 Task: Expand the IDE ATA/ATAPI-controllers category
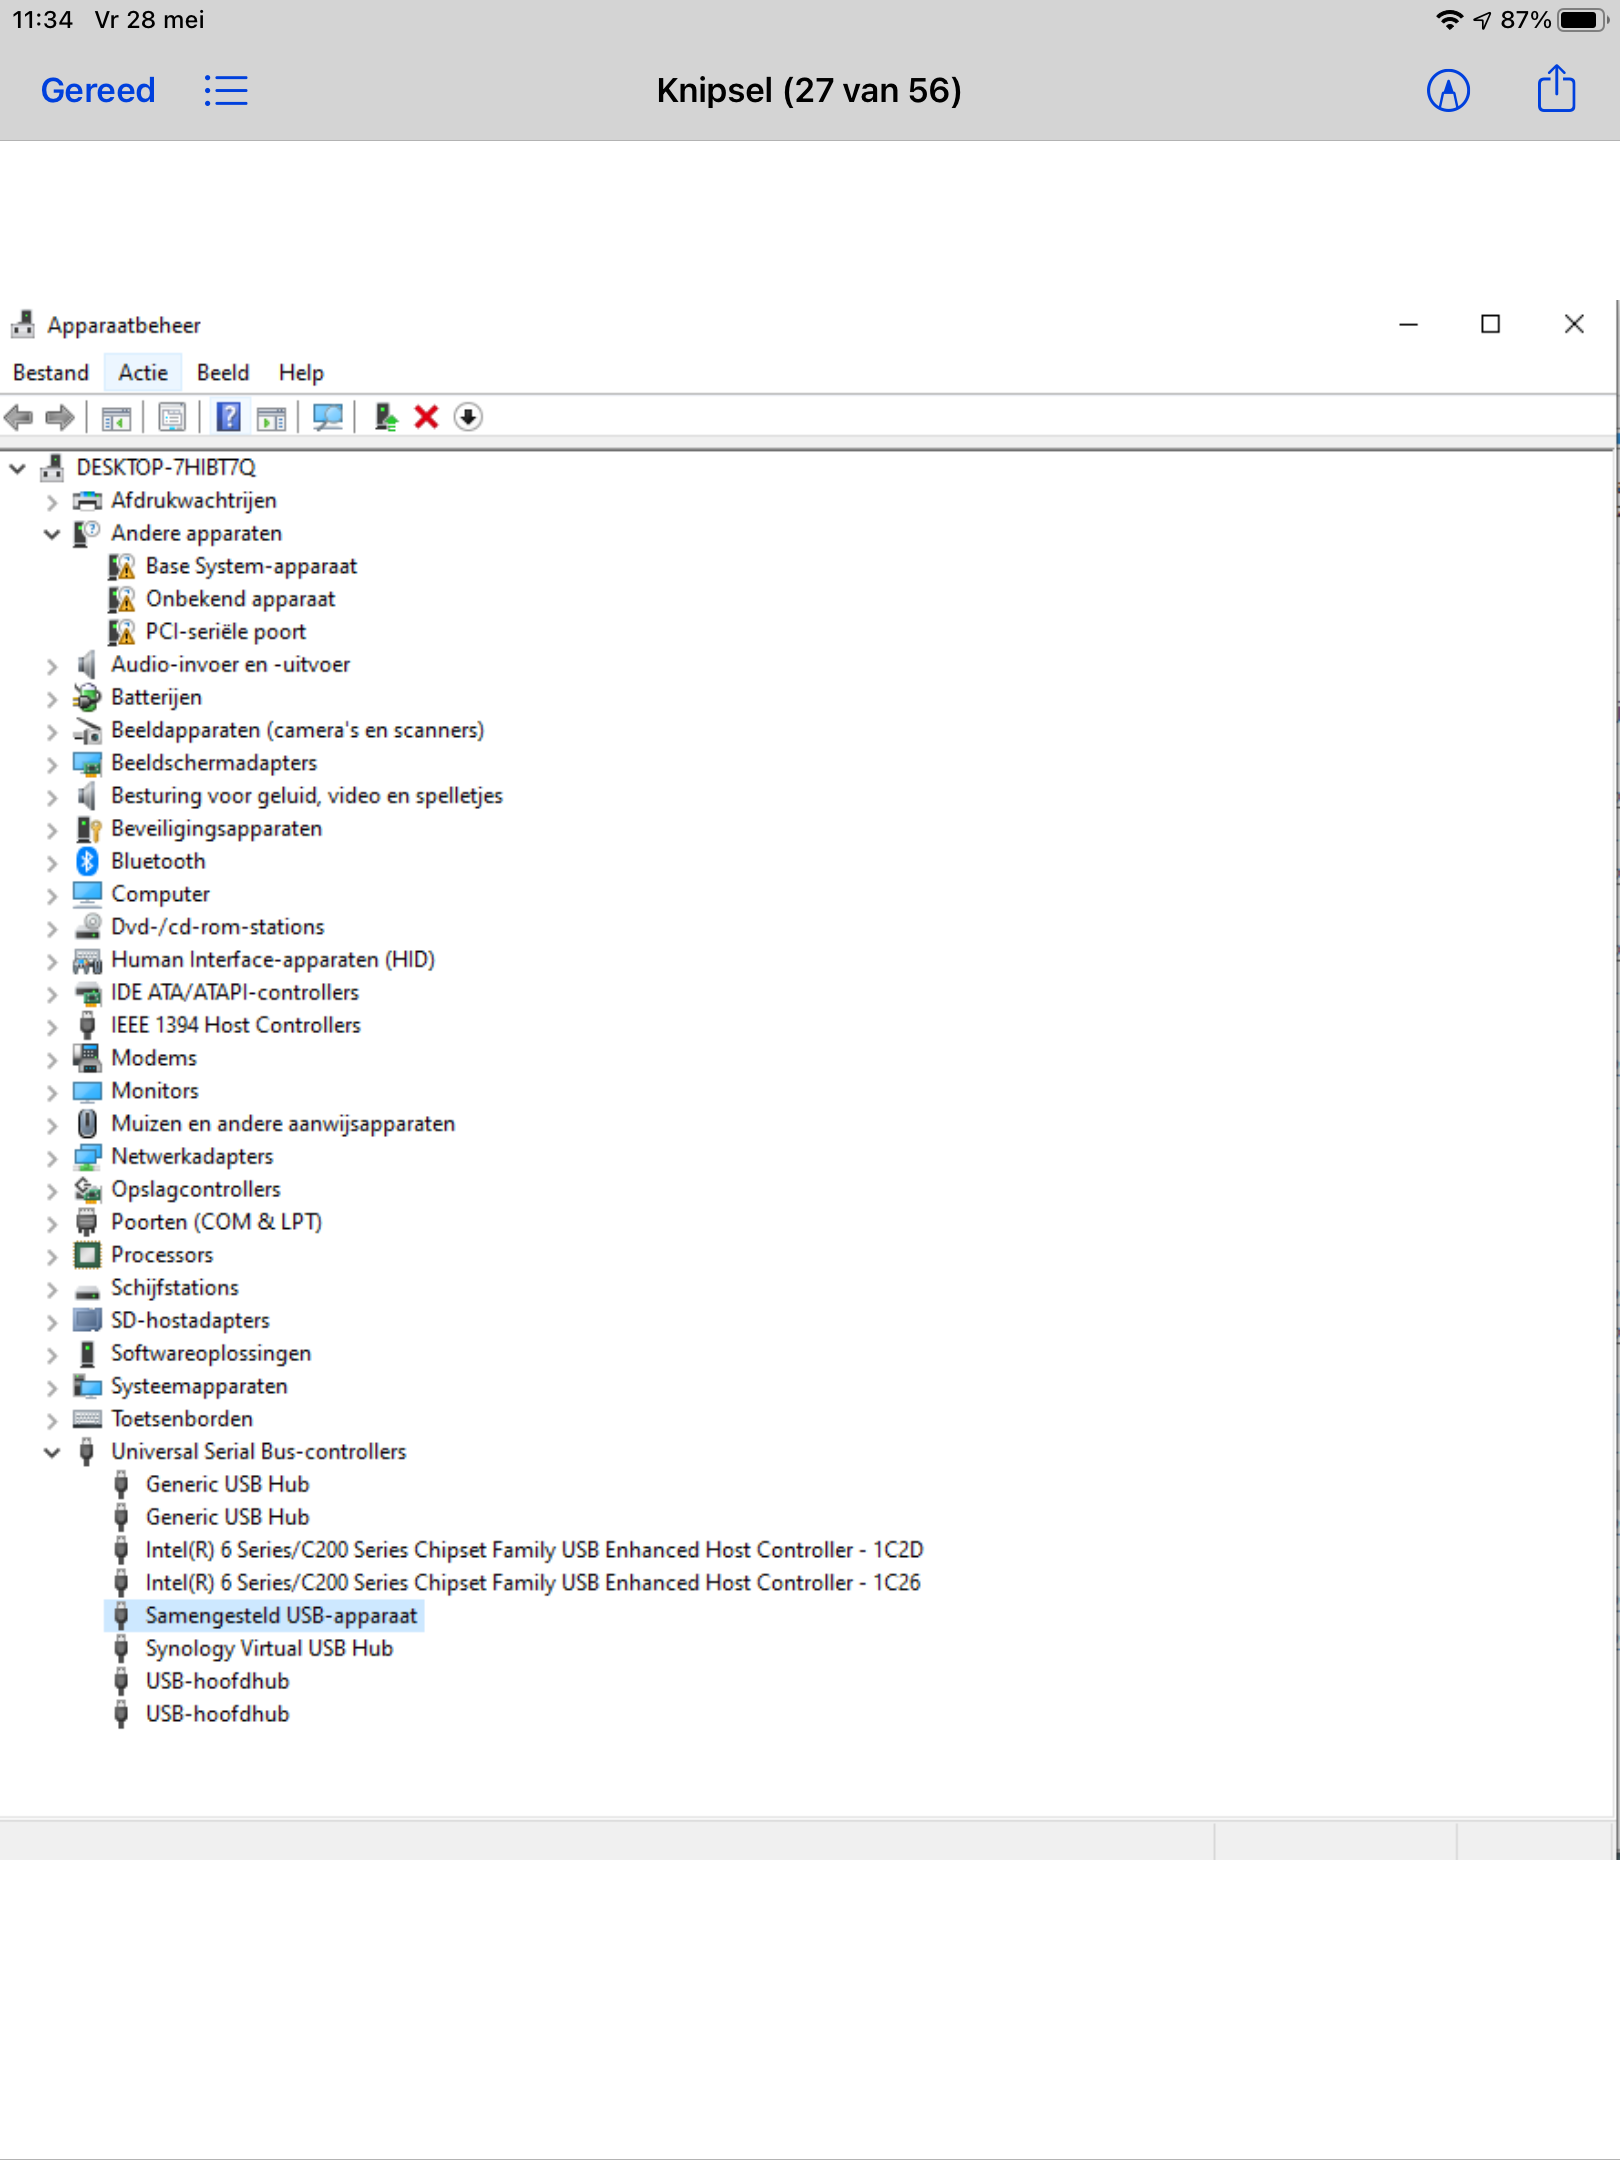click(x=52, y=994)
